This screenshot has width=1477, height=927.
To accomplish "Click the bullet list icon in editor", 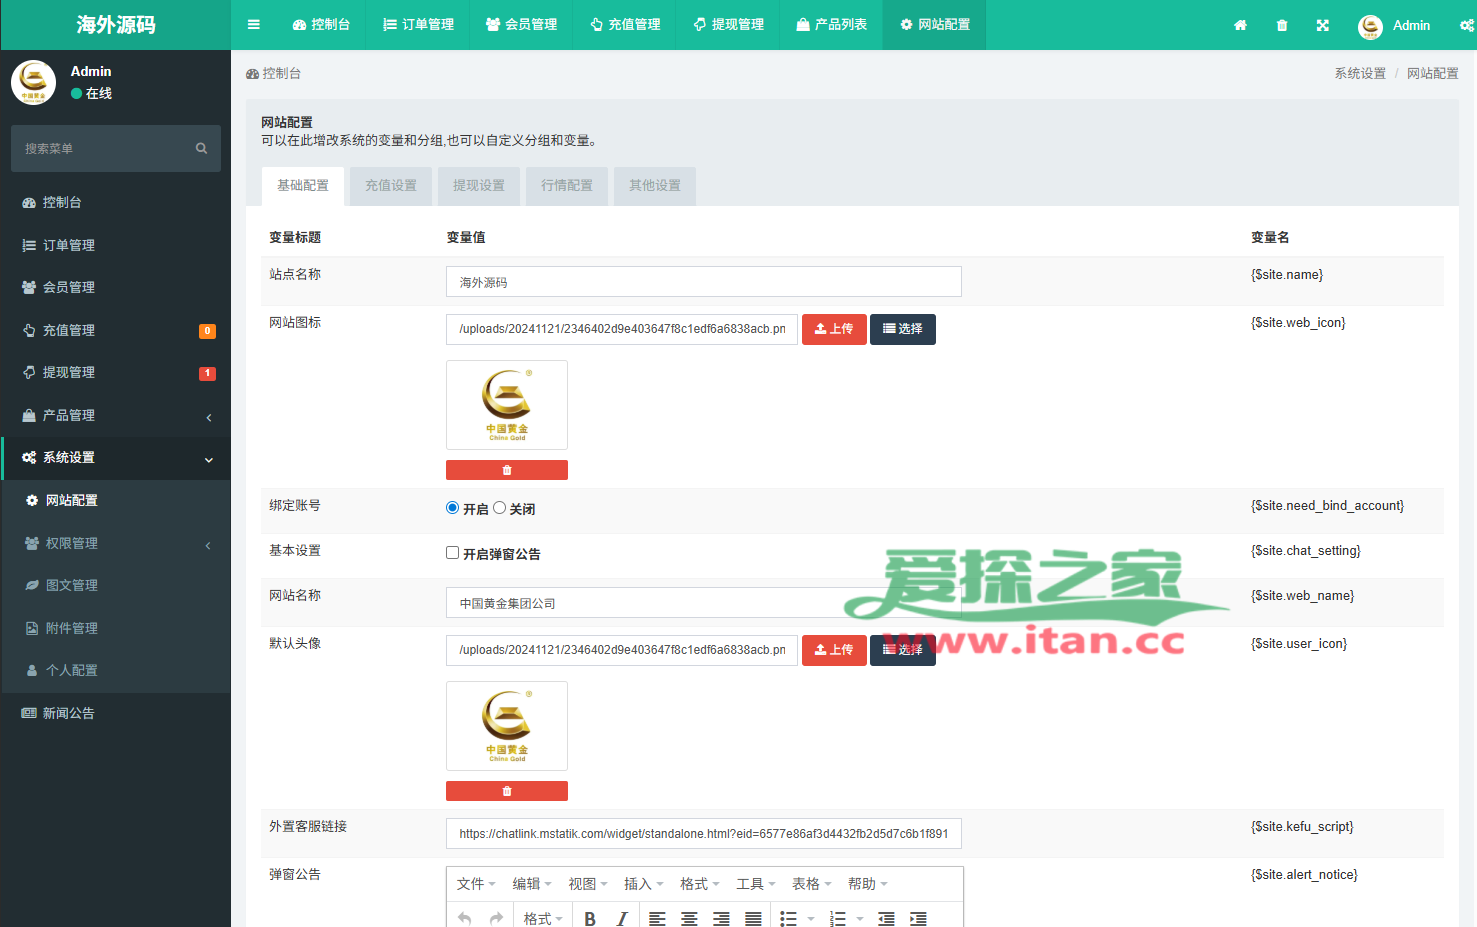I will 788,918.
